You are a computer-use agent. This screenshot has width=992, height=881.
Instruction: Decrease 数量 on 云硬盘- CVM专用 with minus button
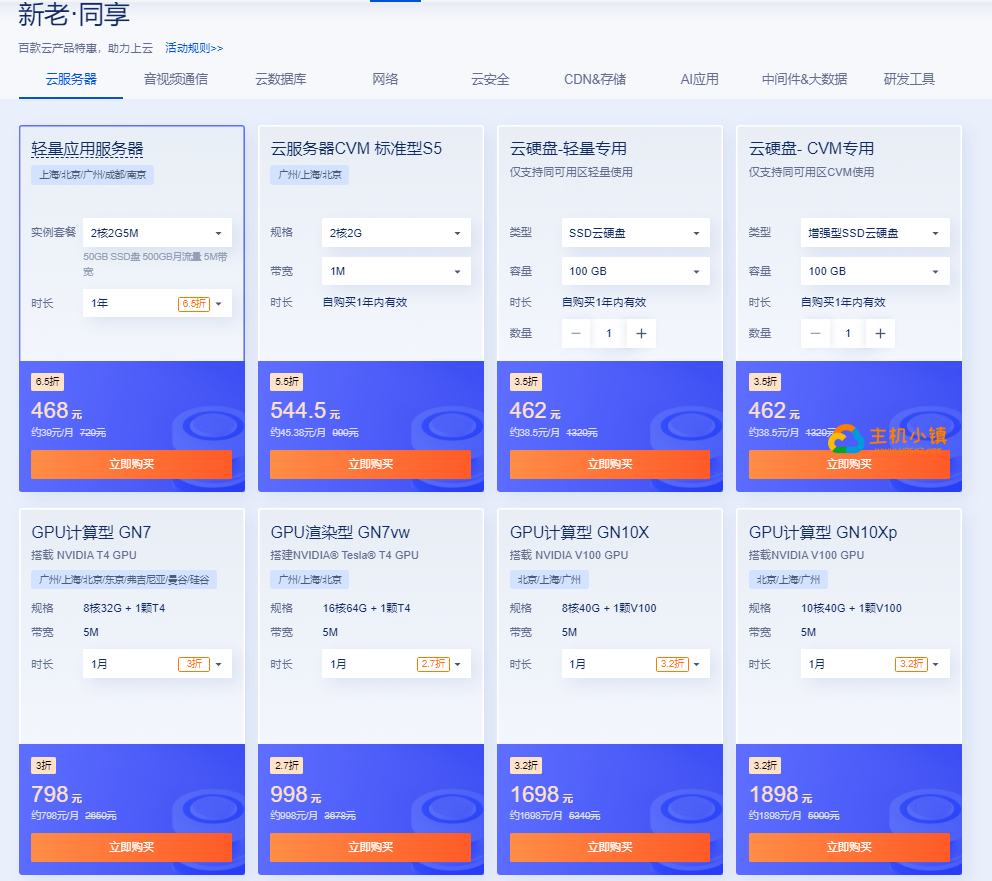[816, 333]
